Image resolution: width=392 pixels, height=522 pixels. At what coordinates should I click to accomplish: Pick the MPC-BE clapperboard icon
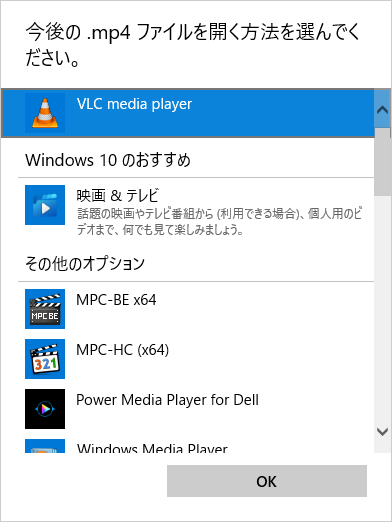(x=45, y=309)
